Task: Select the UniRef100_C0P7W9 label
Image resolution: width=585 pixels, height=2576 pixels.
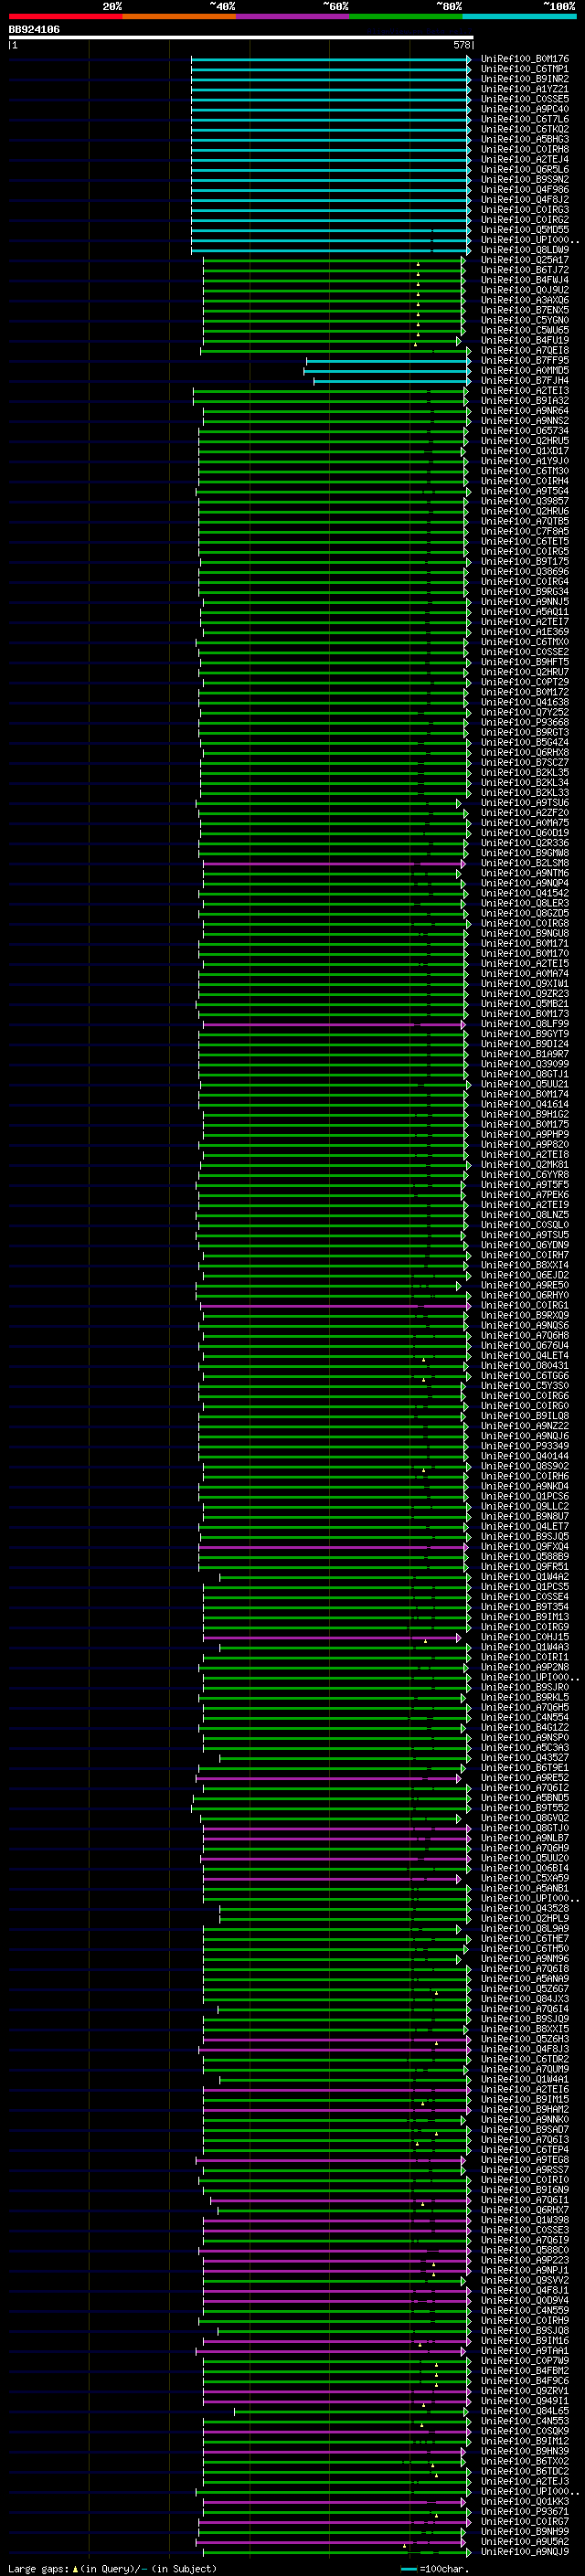Action: [524, 2360]
